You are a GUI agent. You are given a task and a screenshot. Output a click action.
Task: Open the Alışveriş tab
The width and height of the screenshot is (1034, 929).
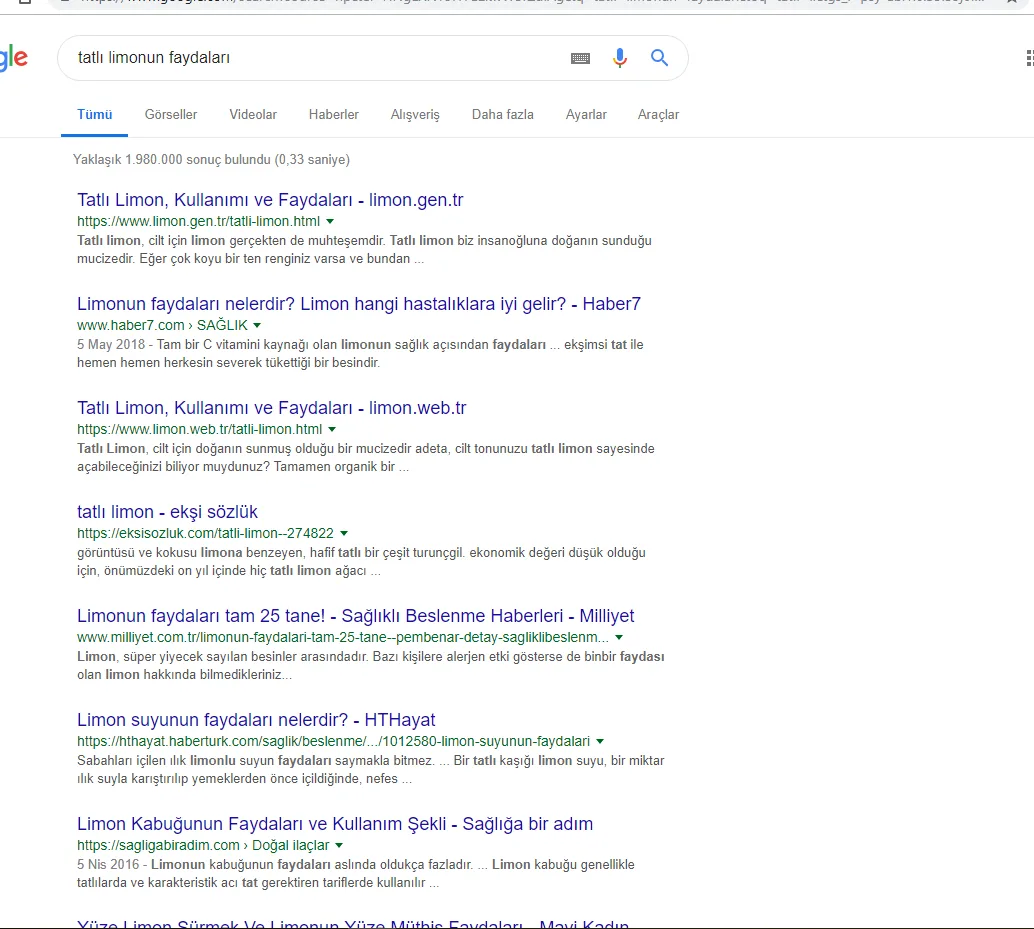(x=415, y=115)
